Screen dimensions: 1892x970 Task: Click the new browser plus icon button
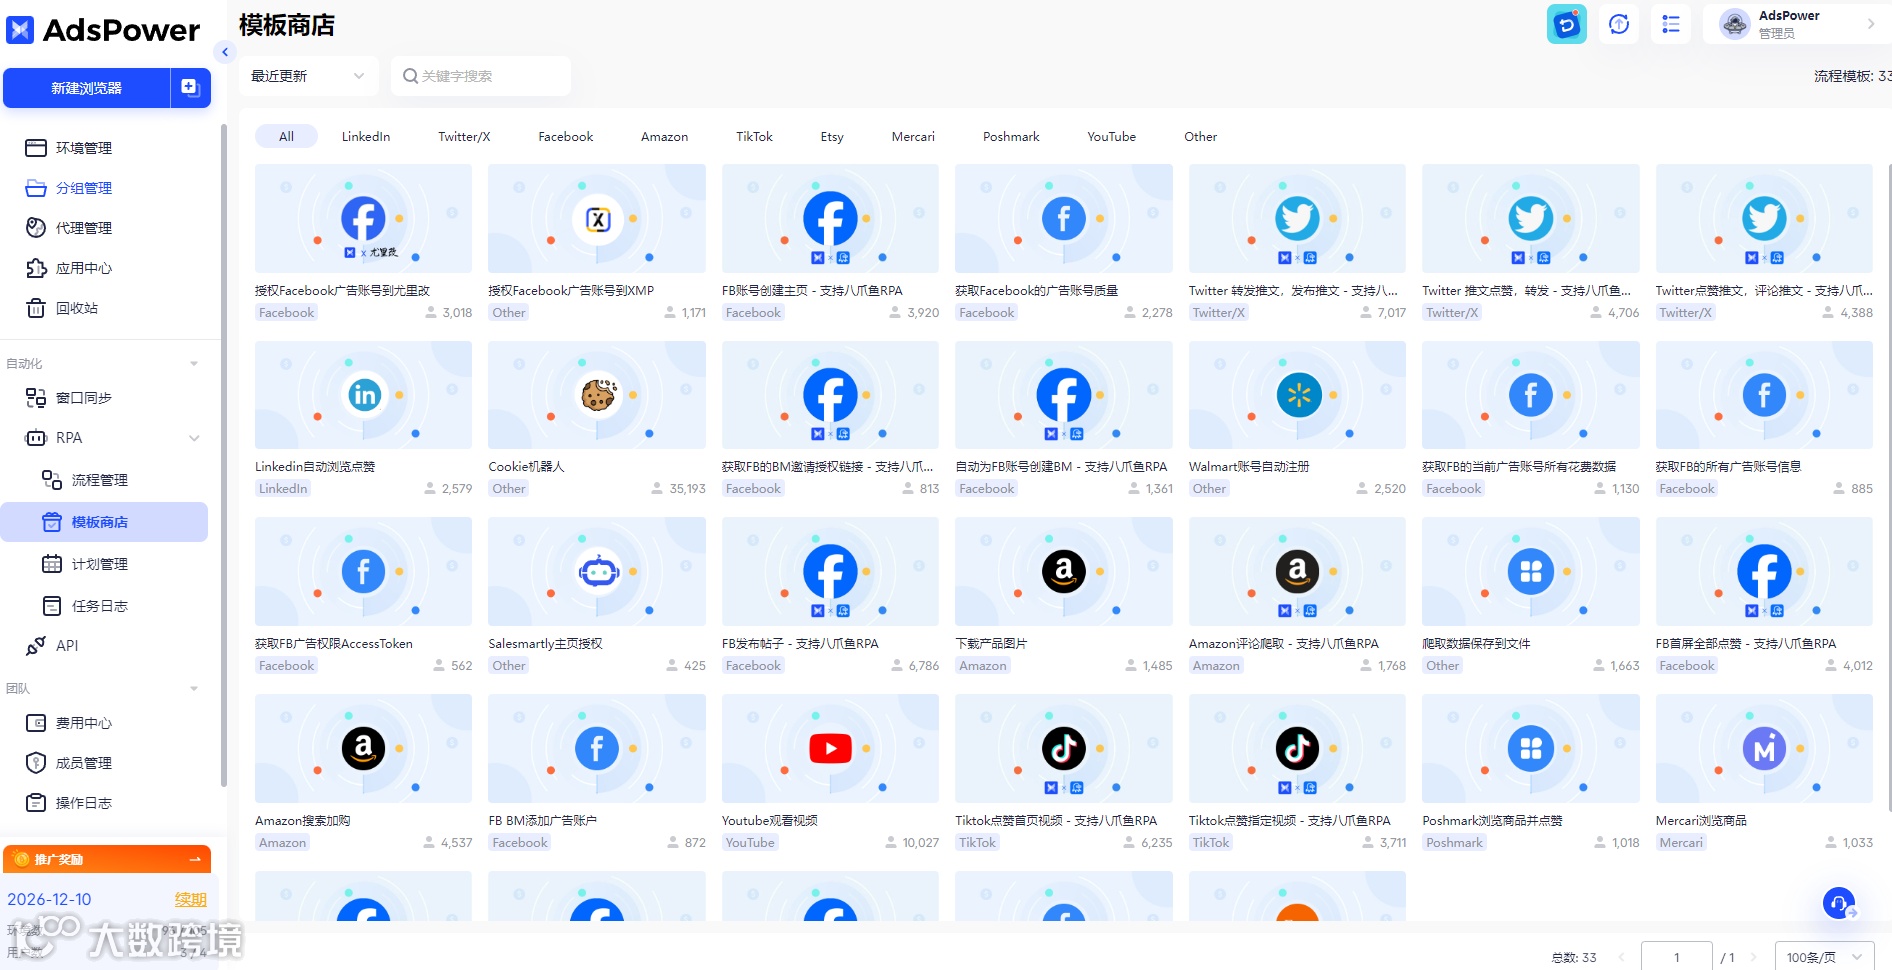tap(190, 88)
